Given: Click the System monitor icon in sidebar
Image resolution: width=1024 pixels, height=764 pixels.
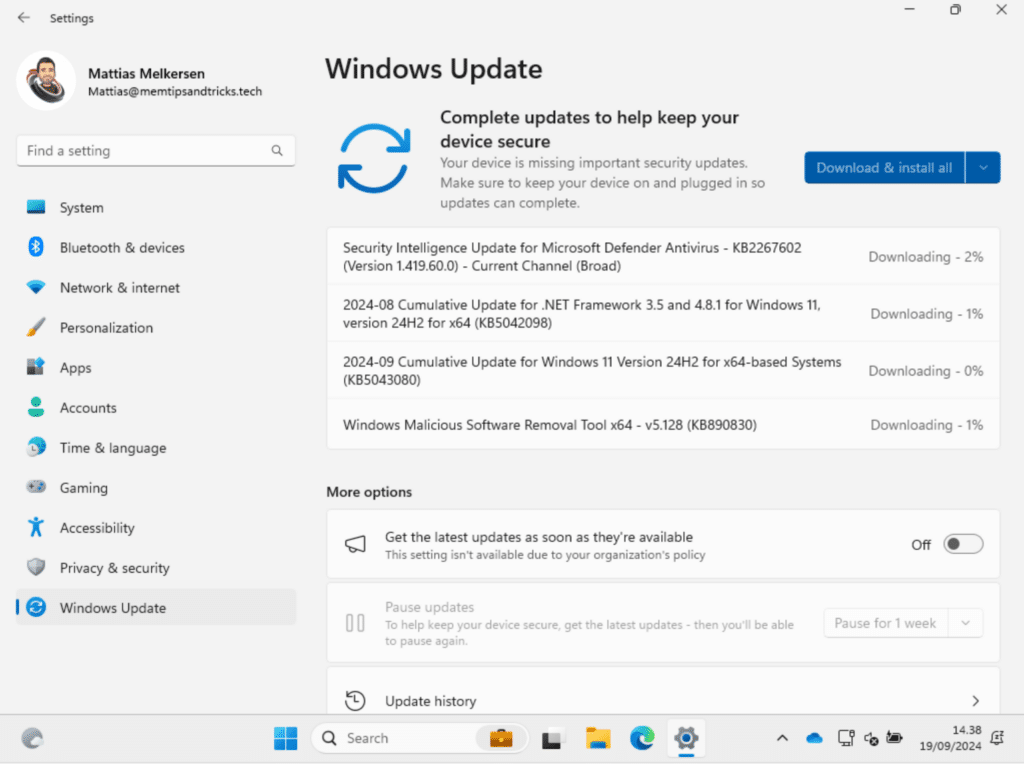Looking at the screenshot, I should 36,208.
